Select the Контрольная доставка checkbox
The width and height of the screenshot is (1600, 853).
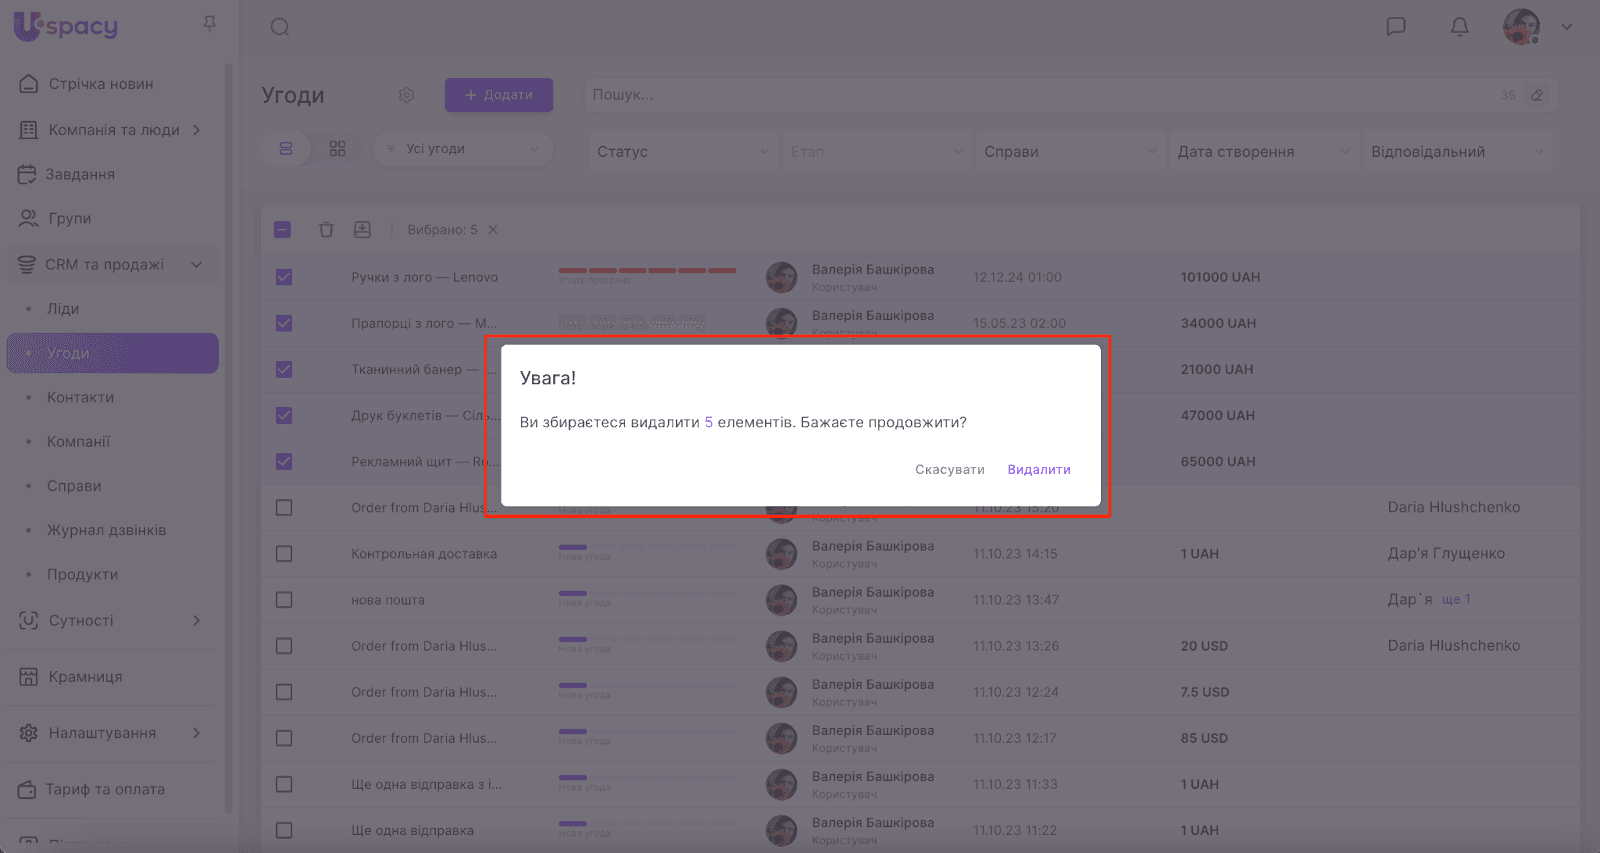[x=284, y=554]
